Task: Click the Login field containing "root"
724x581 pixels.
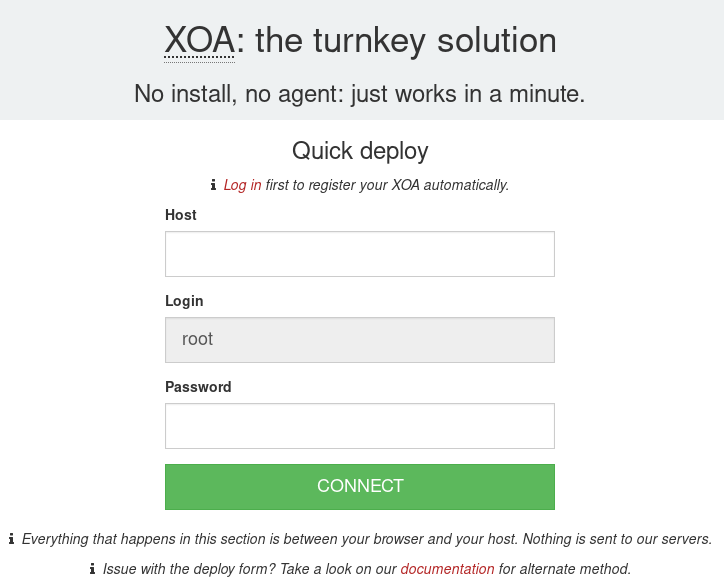Action: [x=359, y=340]
